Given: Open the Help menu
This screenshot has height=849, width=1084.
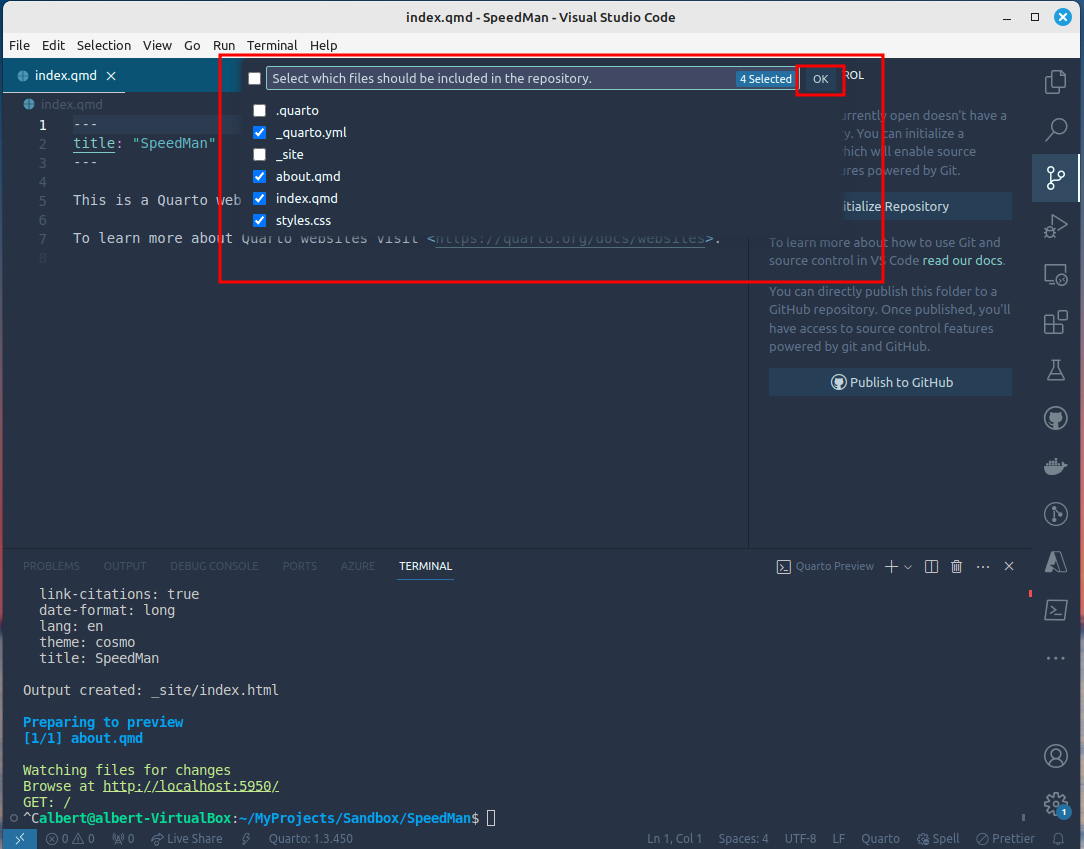Looking at the screenshot, I should (x=324, y=46).
